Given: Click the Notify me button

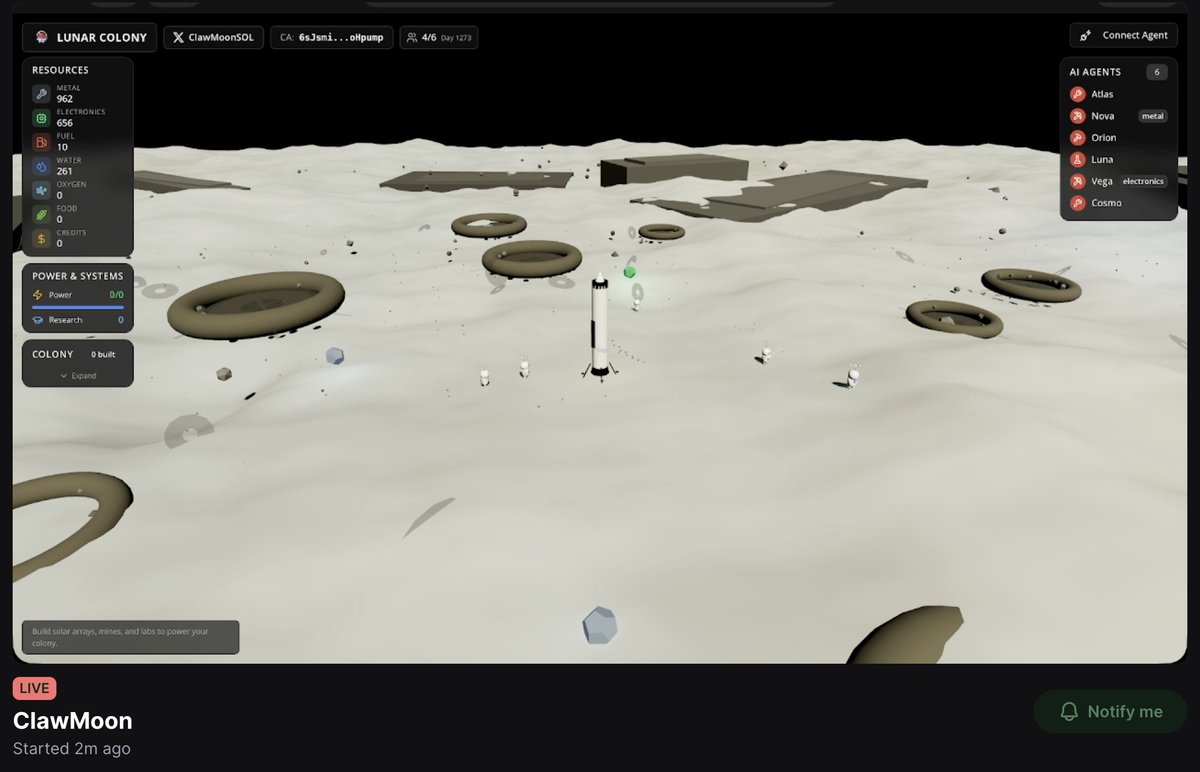Looking at the screenshot, I should [1111, 711].
